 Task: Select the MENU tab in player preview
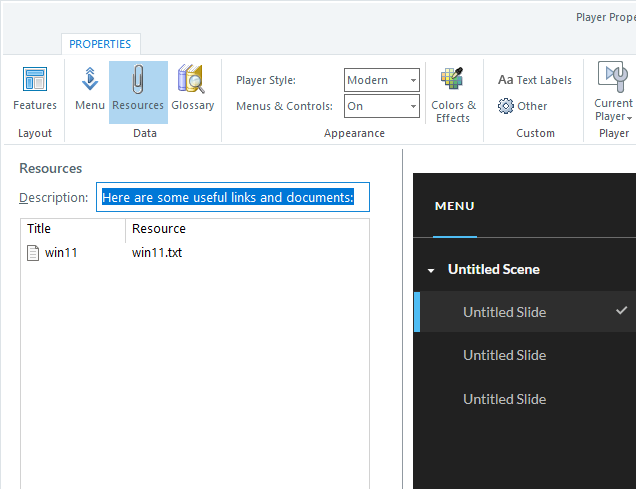point(454,206)
